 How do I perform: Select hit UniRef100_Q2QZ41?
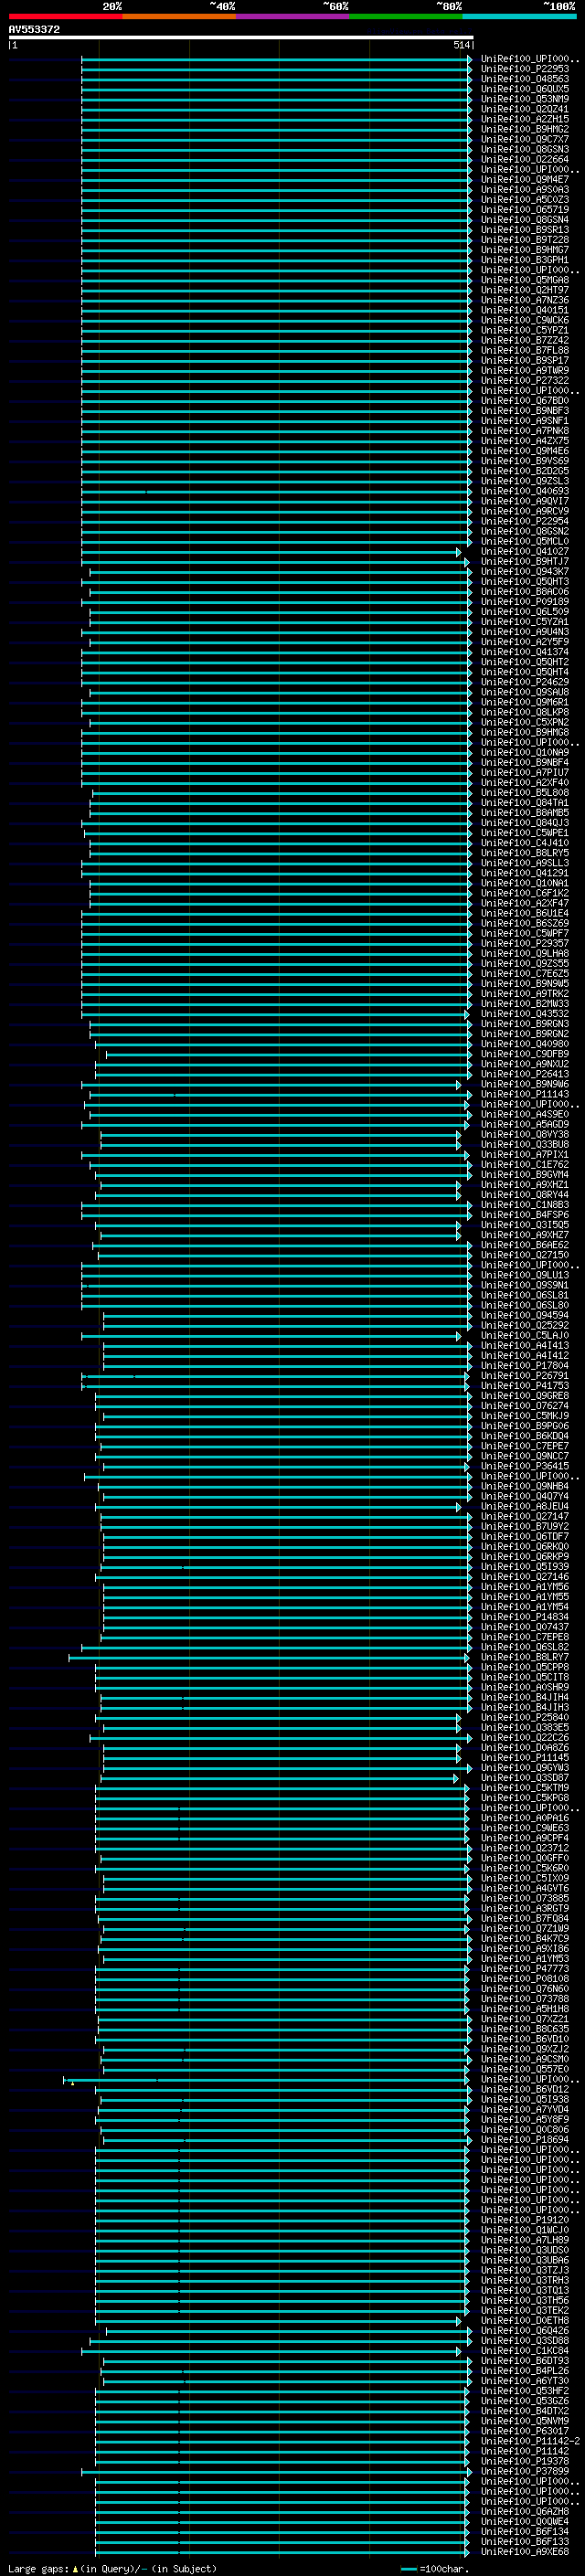525,109
